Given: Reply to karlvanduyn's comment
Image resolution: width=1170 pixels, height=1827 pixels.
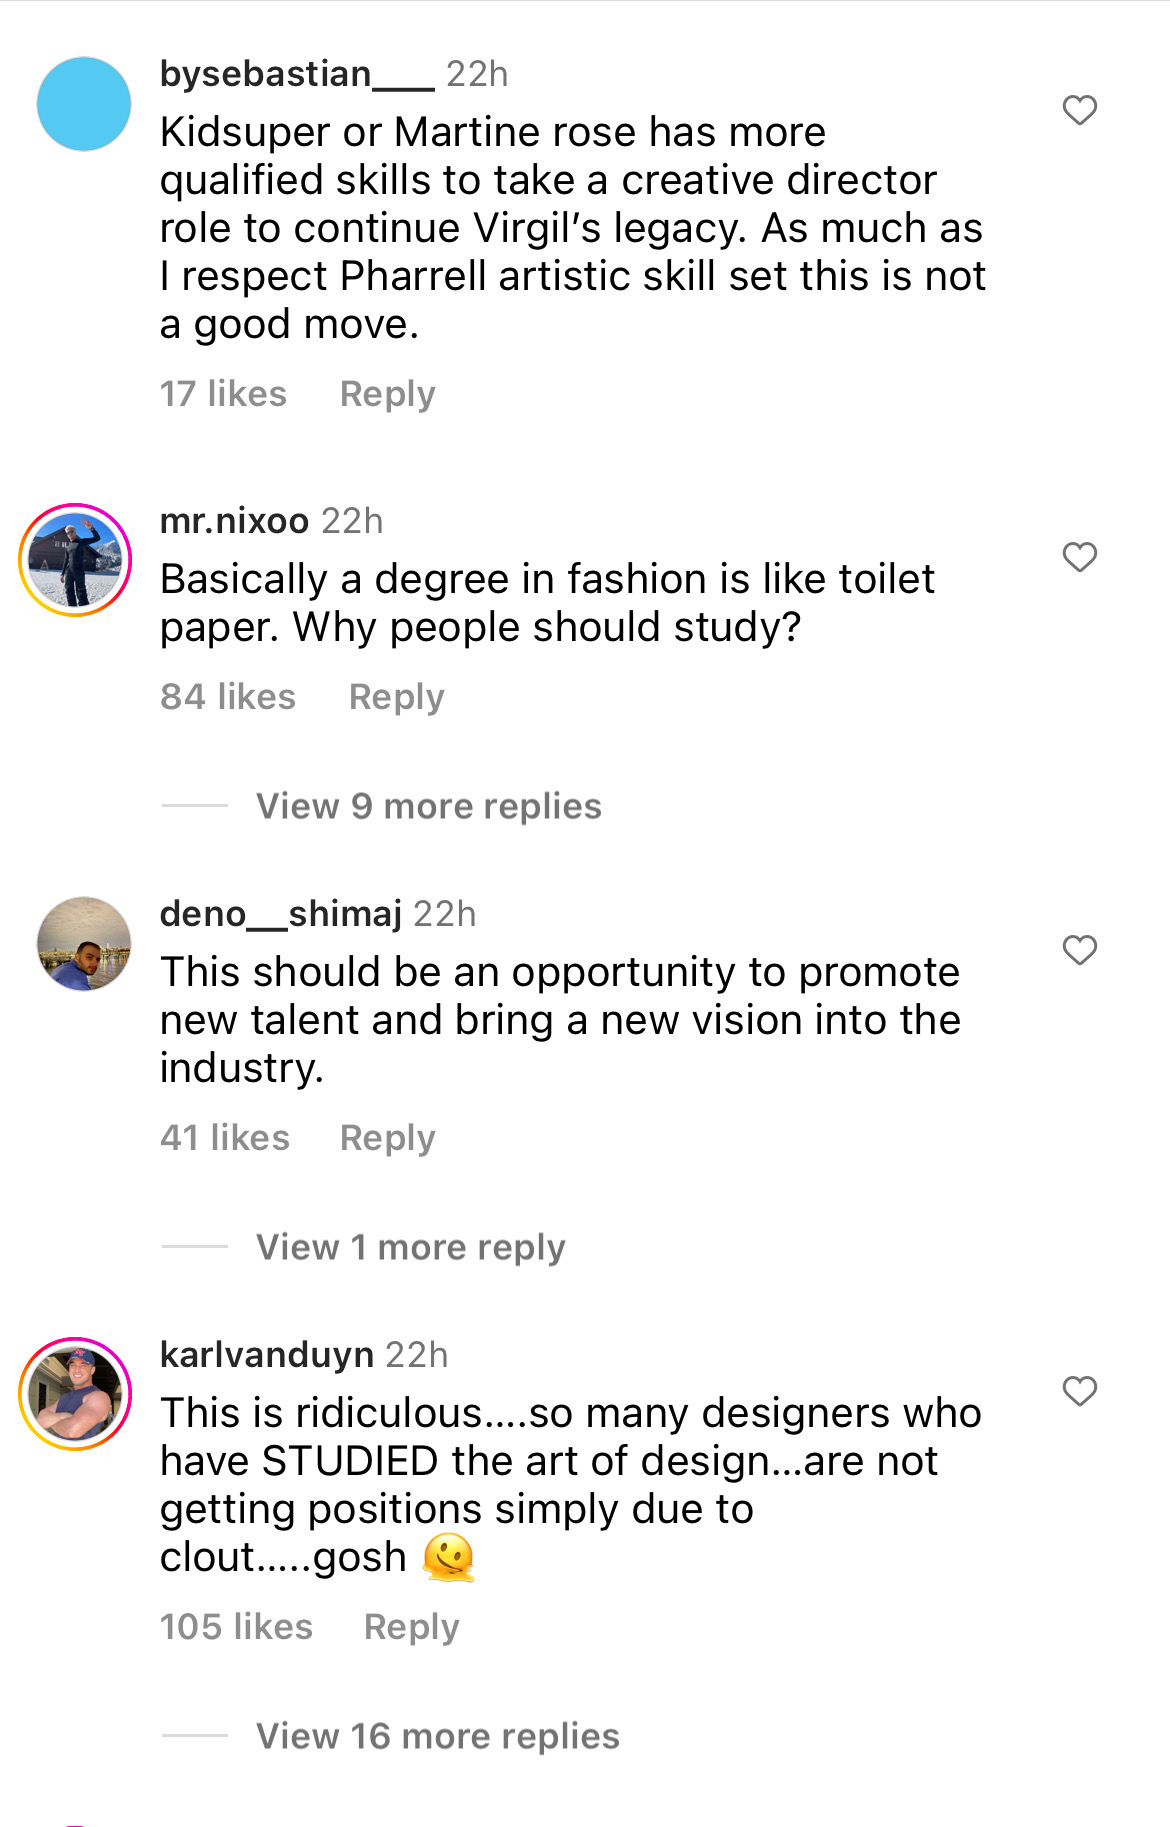Looking at the screenshot, I should pos(411,1627).
